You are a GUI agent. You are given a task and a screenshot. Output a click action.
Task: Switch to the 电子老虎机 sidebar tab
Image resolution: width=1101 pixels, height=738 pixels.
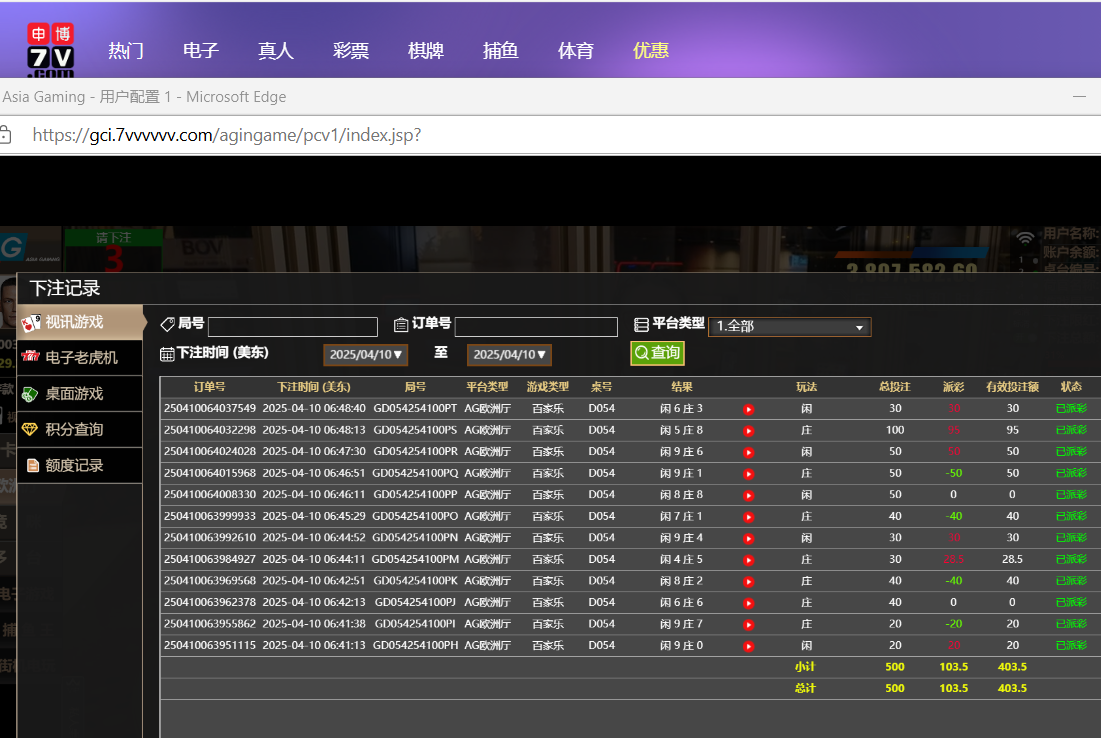pyautogui.click(x=79, y=357)
